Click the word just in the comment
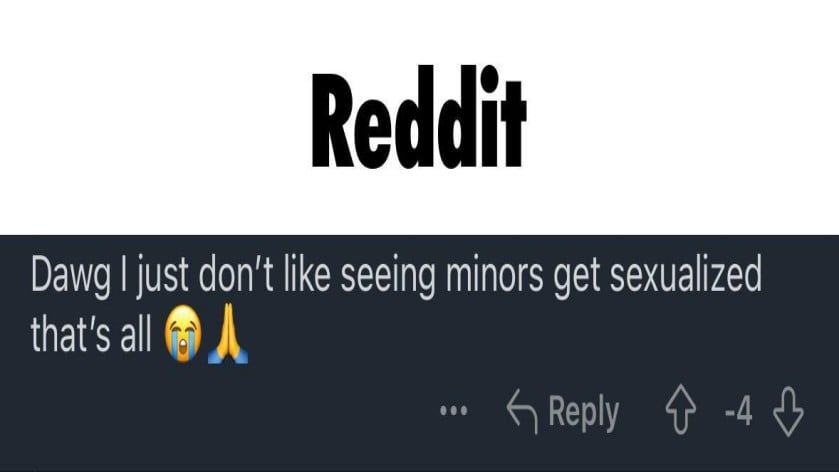 pyautogui.click(x=163, y=277)
